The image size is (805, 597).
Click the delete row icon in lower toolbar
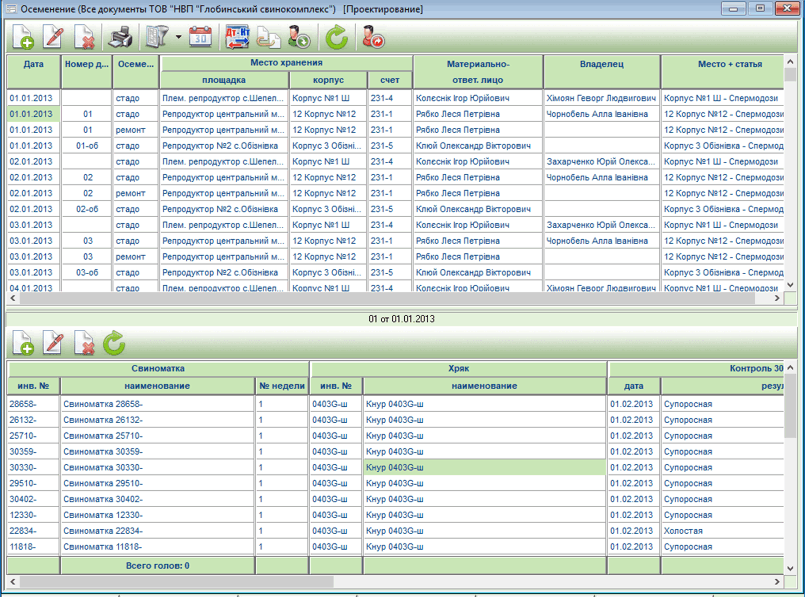[x=86, y=343]
